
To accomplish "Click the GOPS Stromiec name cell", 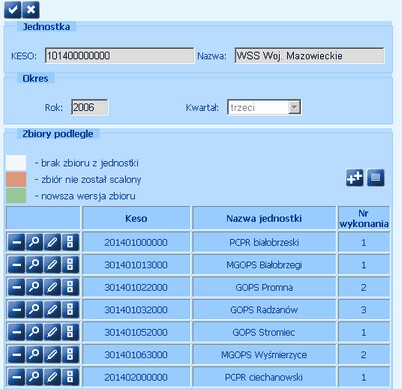I will 264,332.
